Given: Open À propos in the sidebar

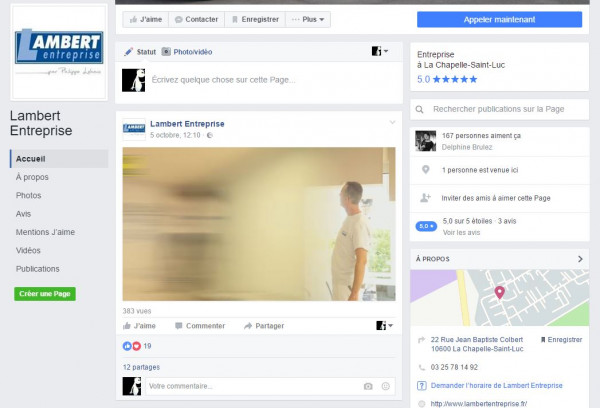Looking at the screenshot, I should [x=32, y=177].
